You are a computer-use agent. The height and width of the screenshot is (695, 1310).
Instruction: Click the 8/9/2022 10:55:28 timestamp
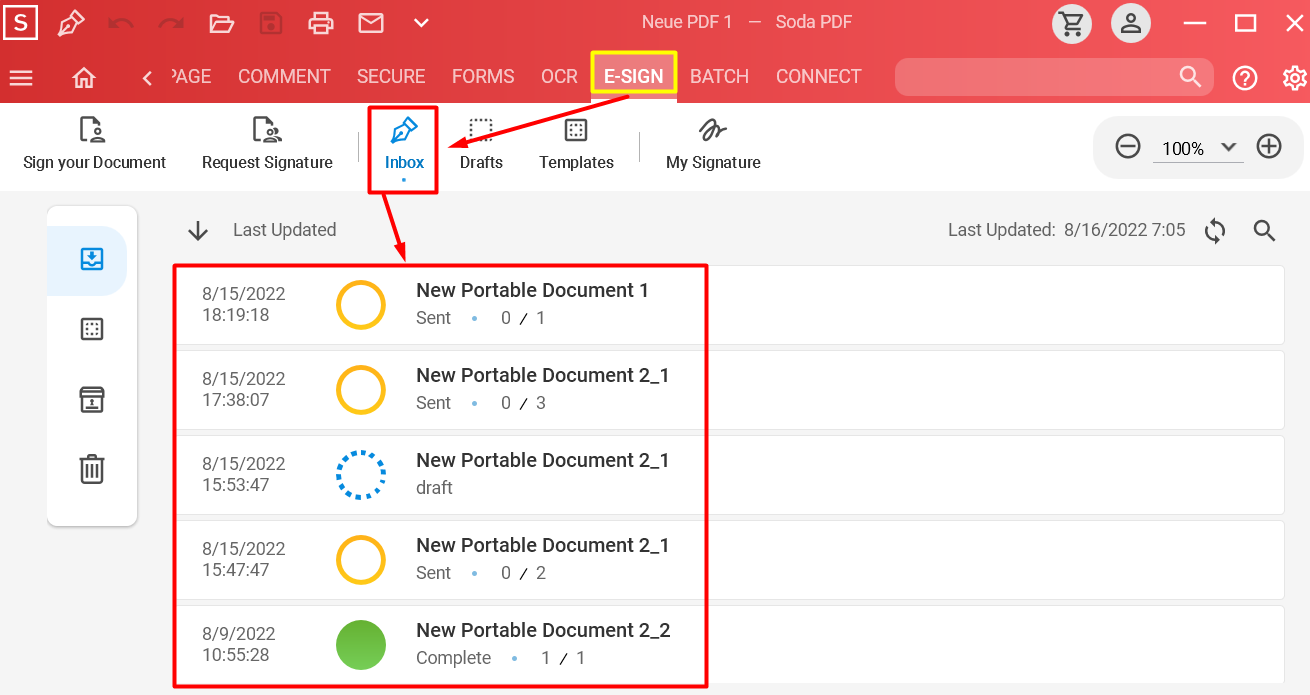pyautogui.click(x=238, y=645)
